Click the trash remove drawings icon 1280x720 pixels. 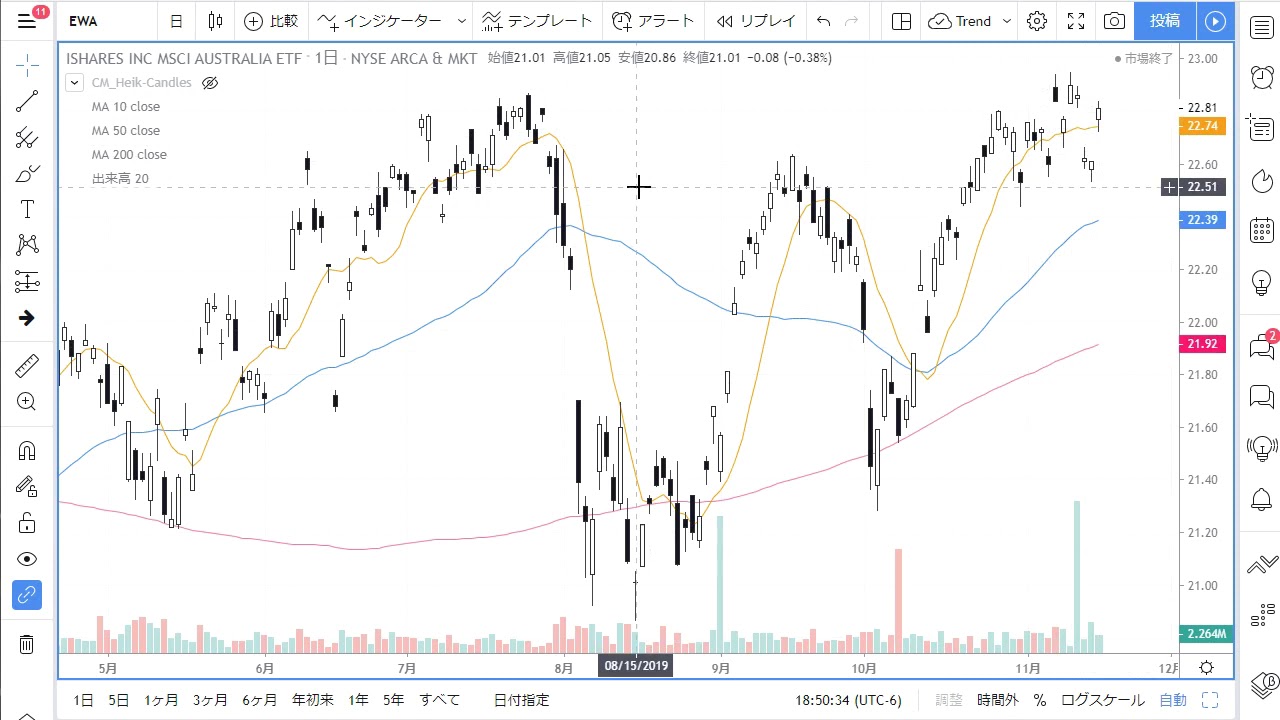(27, 644)
